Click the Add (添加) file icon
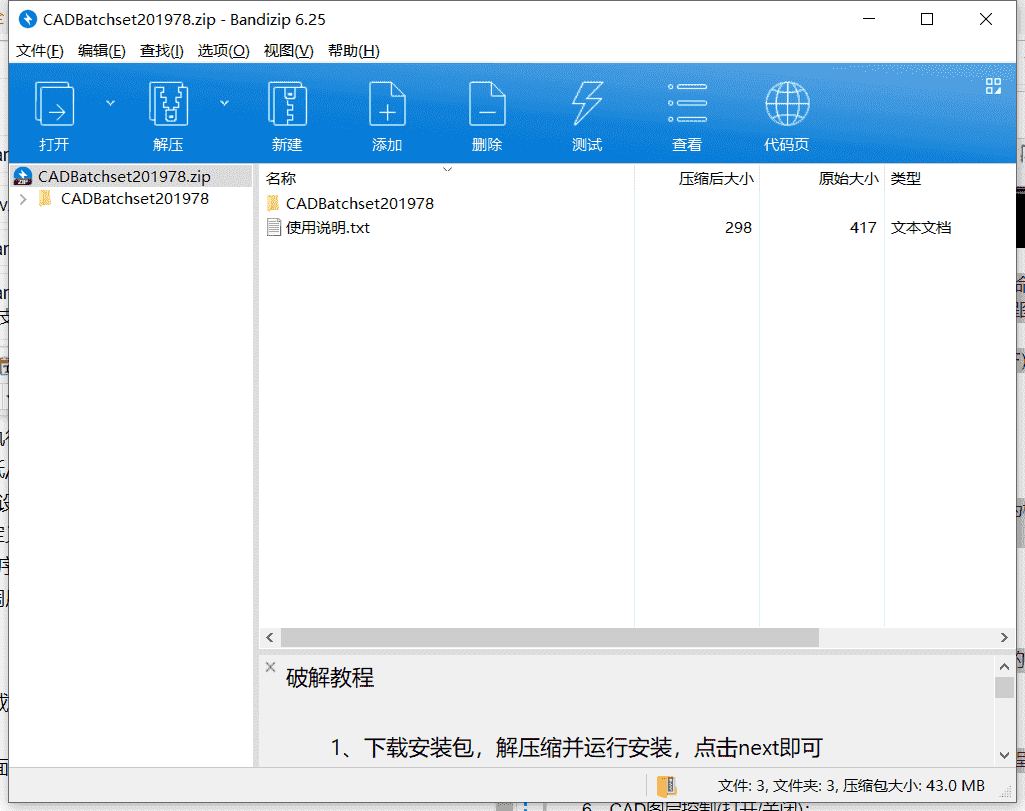This screenshot has width=1025, height=811. 387,104
